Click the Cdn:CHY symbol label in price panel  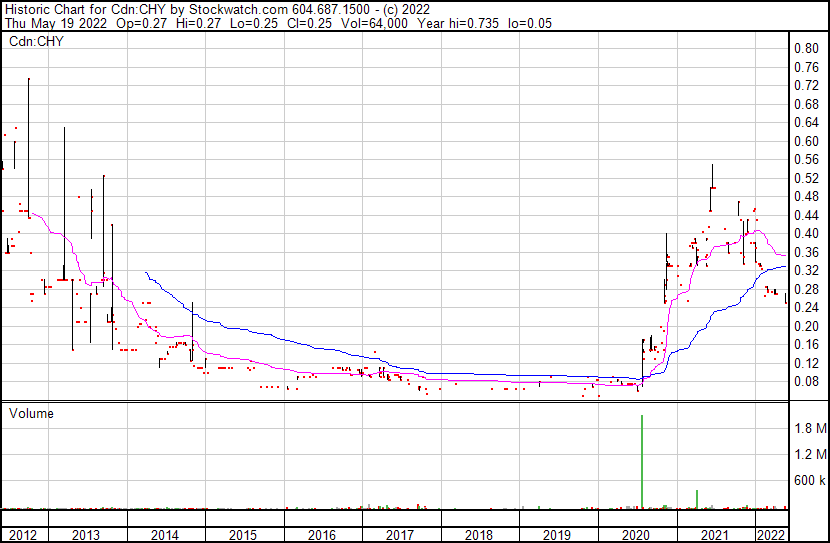point(38,42)
